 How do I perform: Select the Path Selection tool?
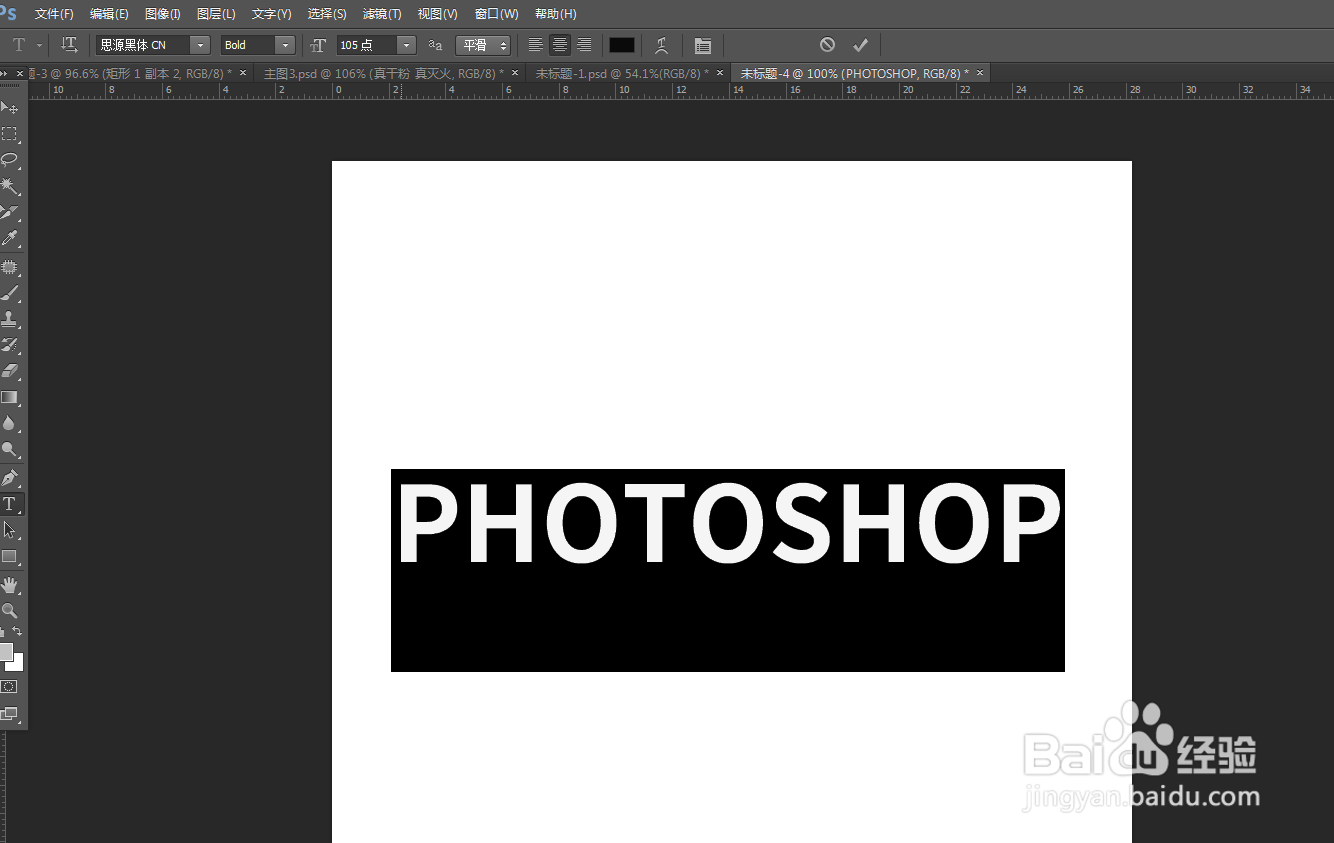(10, 530)
